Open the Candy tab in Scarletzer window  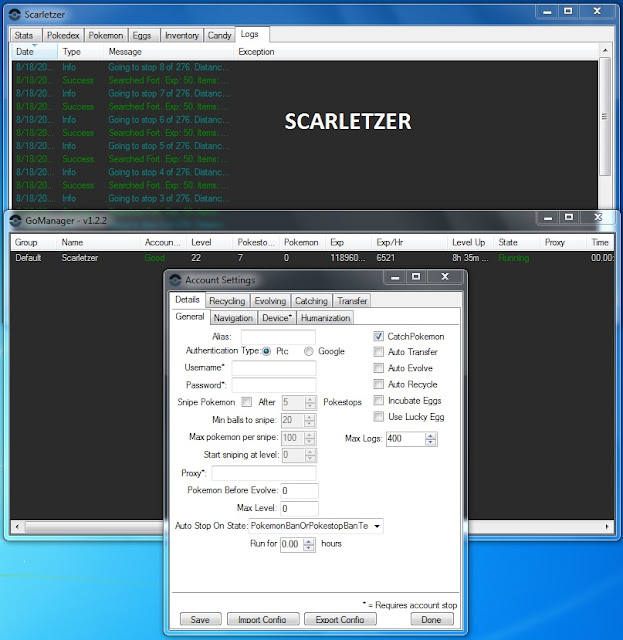point(219,36)
